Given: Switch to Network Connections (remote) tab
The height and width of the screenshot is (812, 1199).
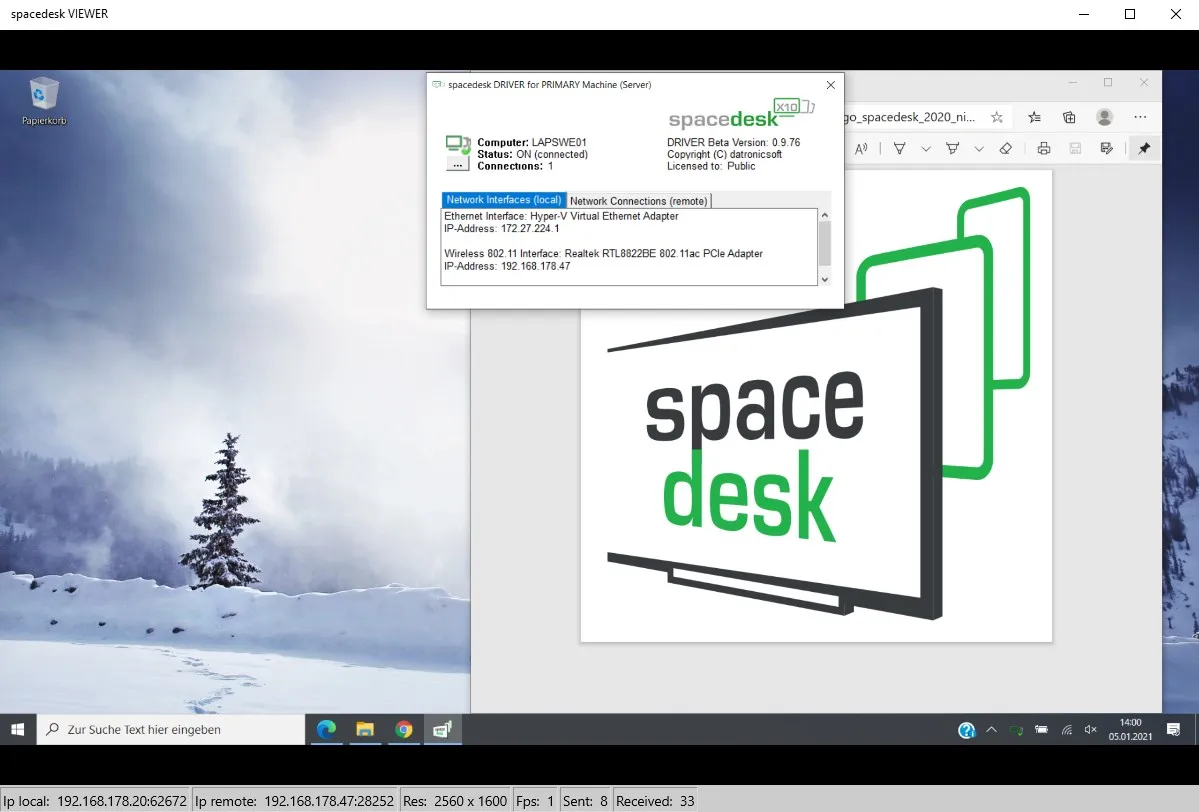Looking at the screenshot, I should [x=638, y=200].
